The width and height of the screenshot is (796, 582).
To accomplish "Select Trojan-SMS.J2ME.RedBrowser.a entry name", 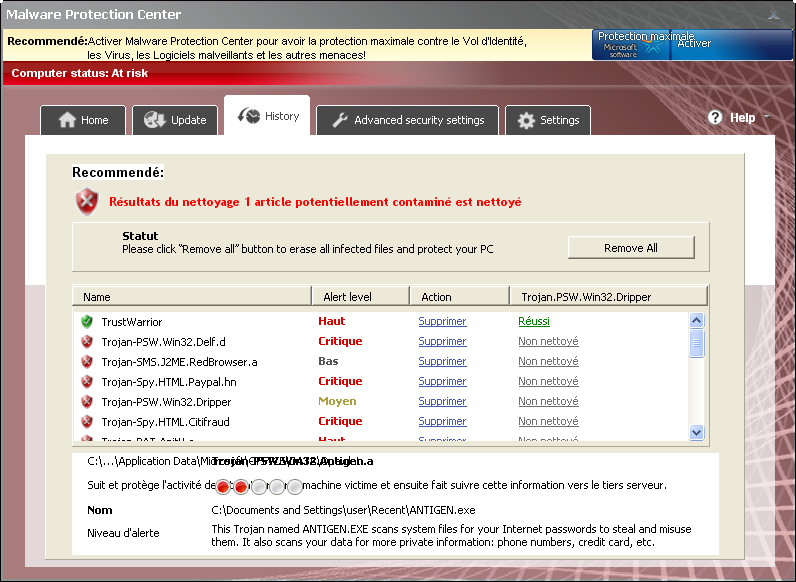I will [179, 362].
